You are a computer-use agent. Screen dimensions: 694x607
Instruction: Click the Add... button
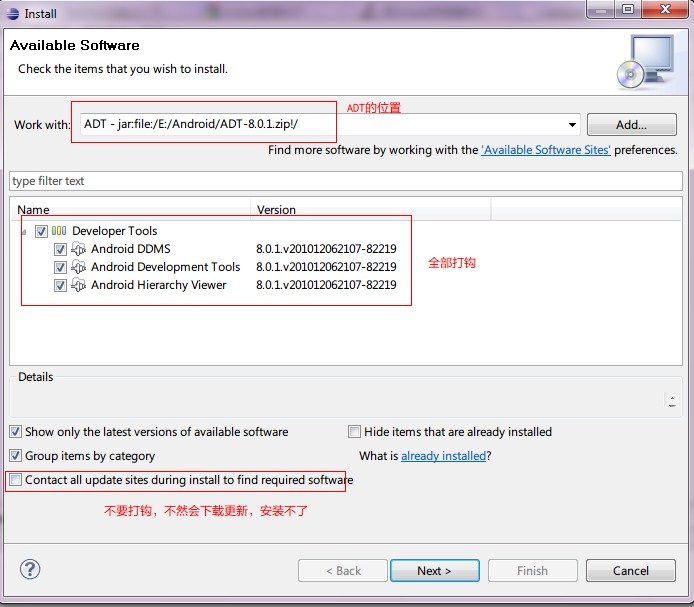pyautogui.click(x=632, y=125)
